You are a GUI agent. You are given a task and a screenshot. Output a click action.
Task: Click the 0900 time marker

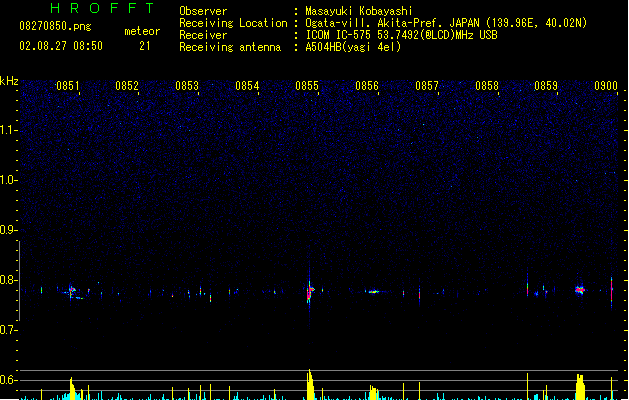click(606, 86)
